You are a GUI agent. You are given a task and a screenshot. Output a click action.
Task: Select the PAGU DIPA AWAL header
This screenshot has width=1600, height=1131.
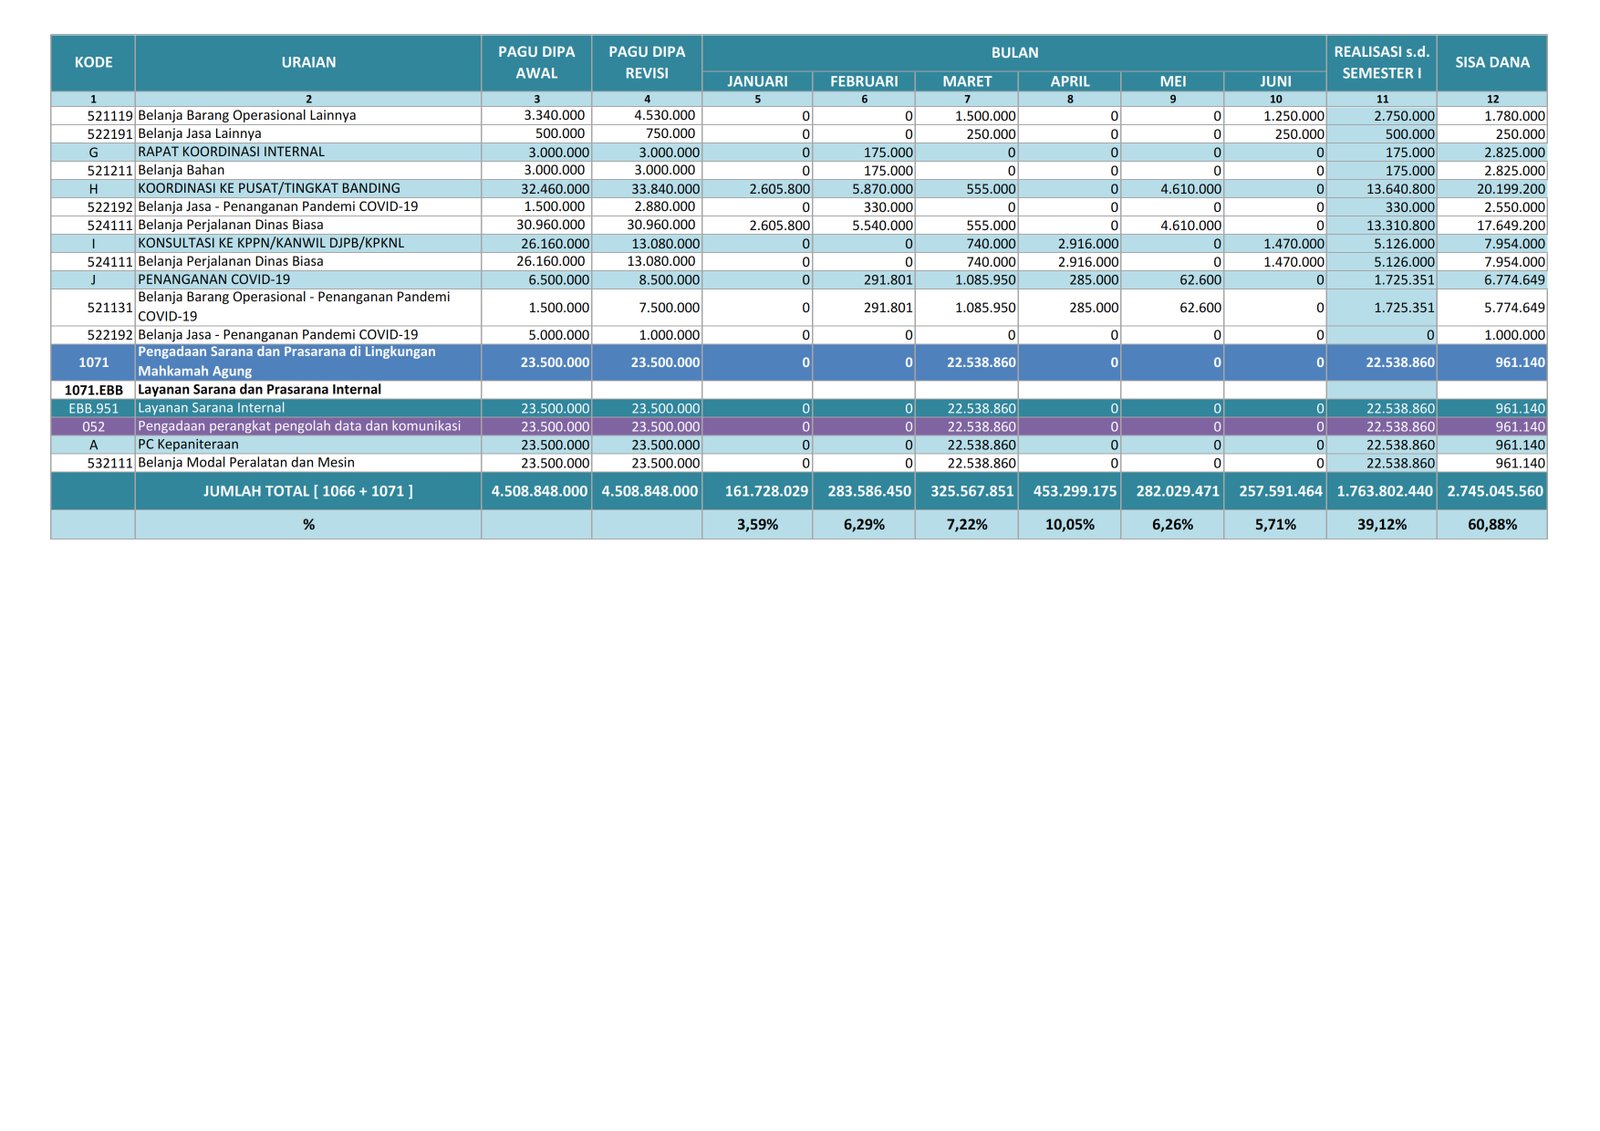click(x=536, y=62)
